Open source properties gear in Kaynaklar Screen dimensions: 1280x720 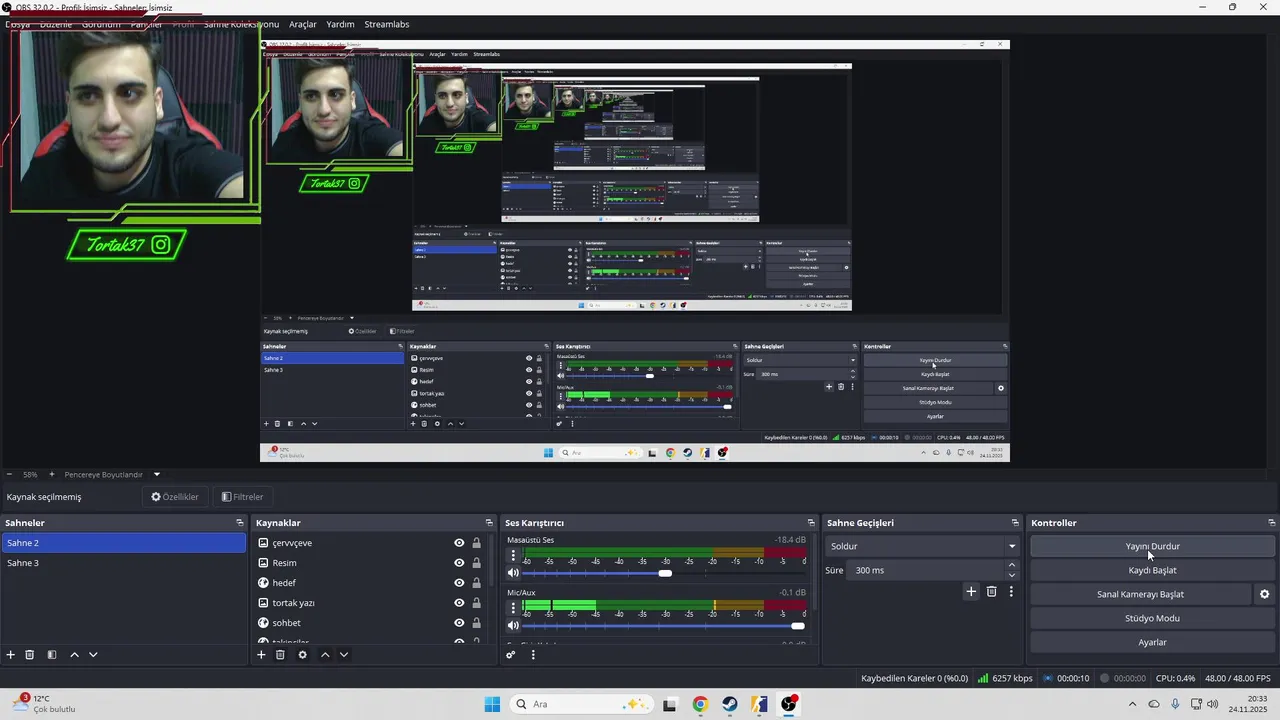303,655
